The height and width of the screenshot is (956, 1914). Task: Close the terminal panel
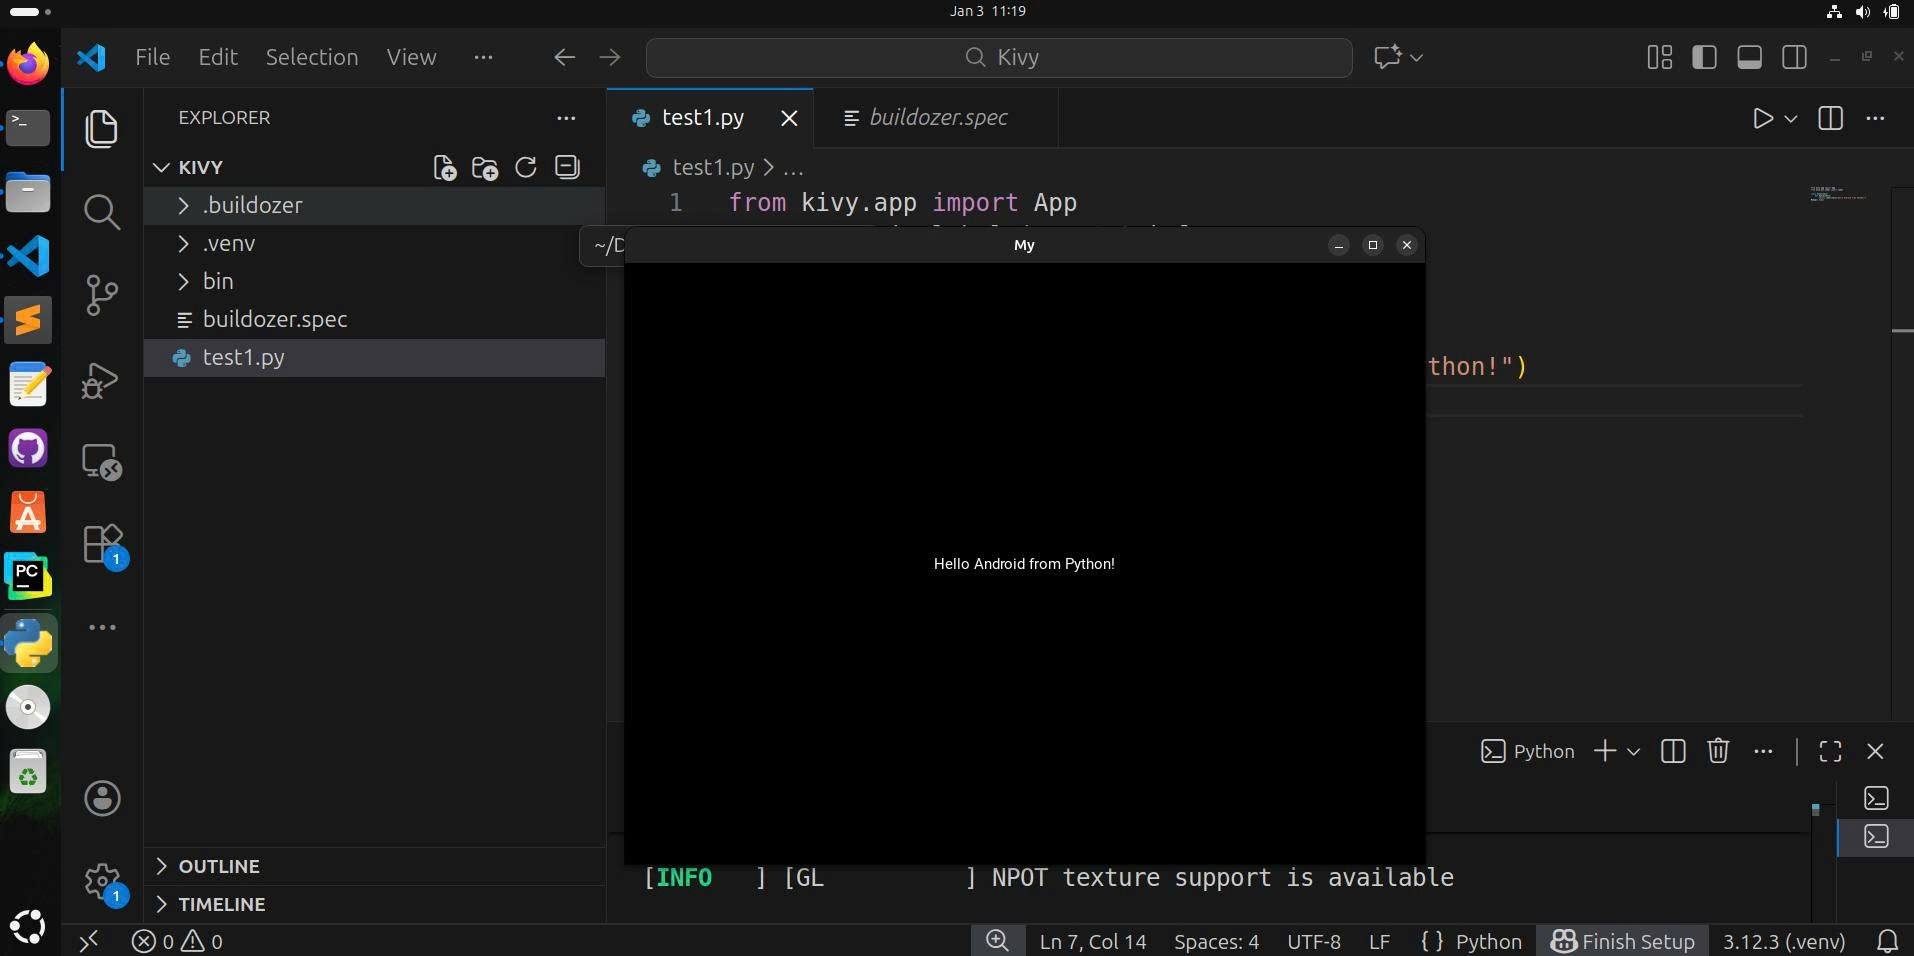(1875, 751)
